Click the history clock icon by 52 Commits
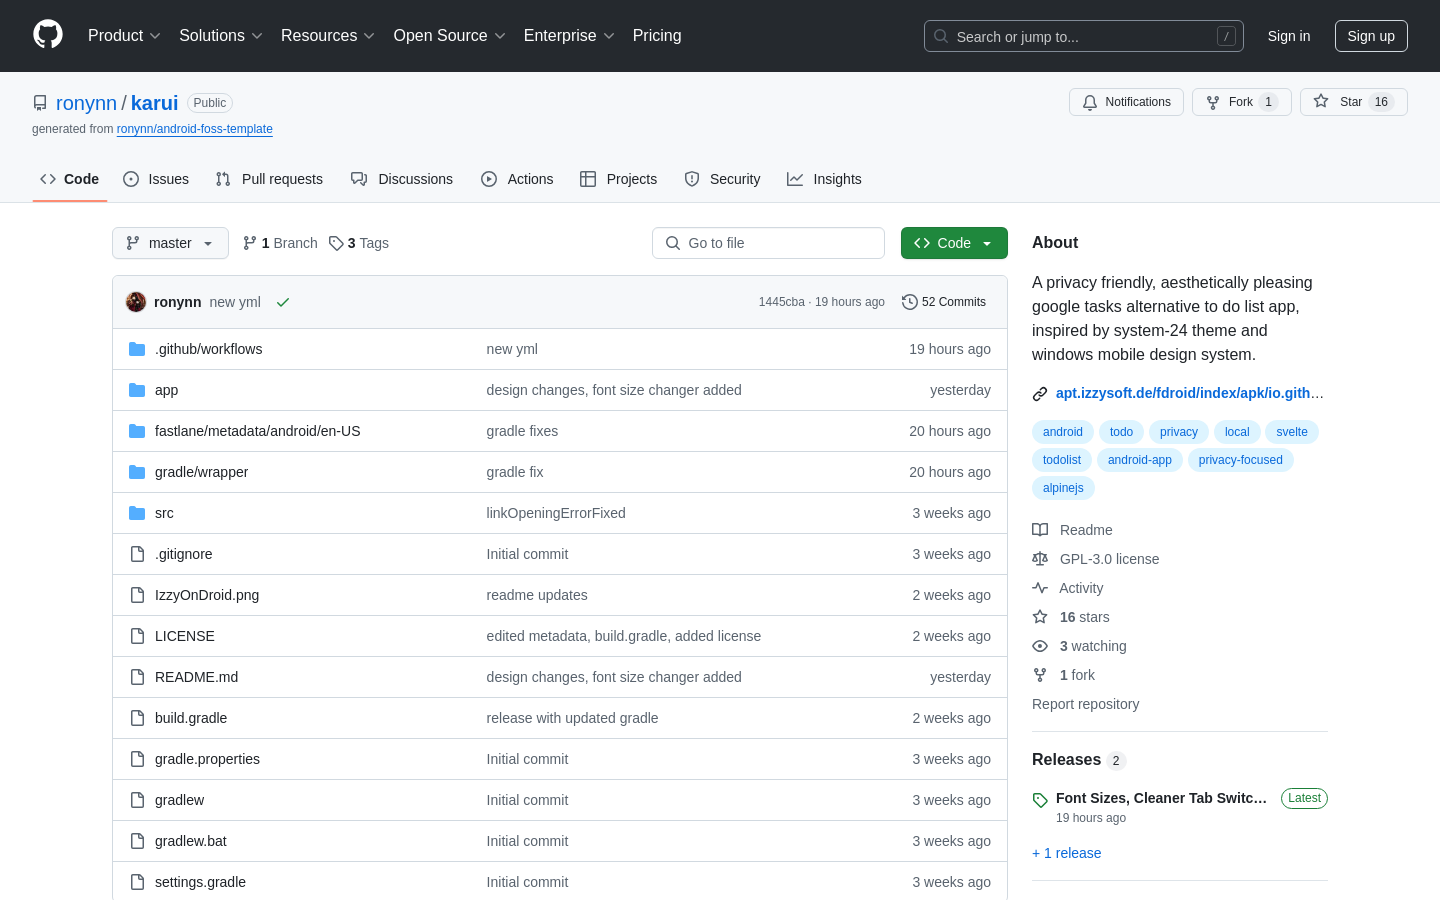 pos(910,302)
